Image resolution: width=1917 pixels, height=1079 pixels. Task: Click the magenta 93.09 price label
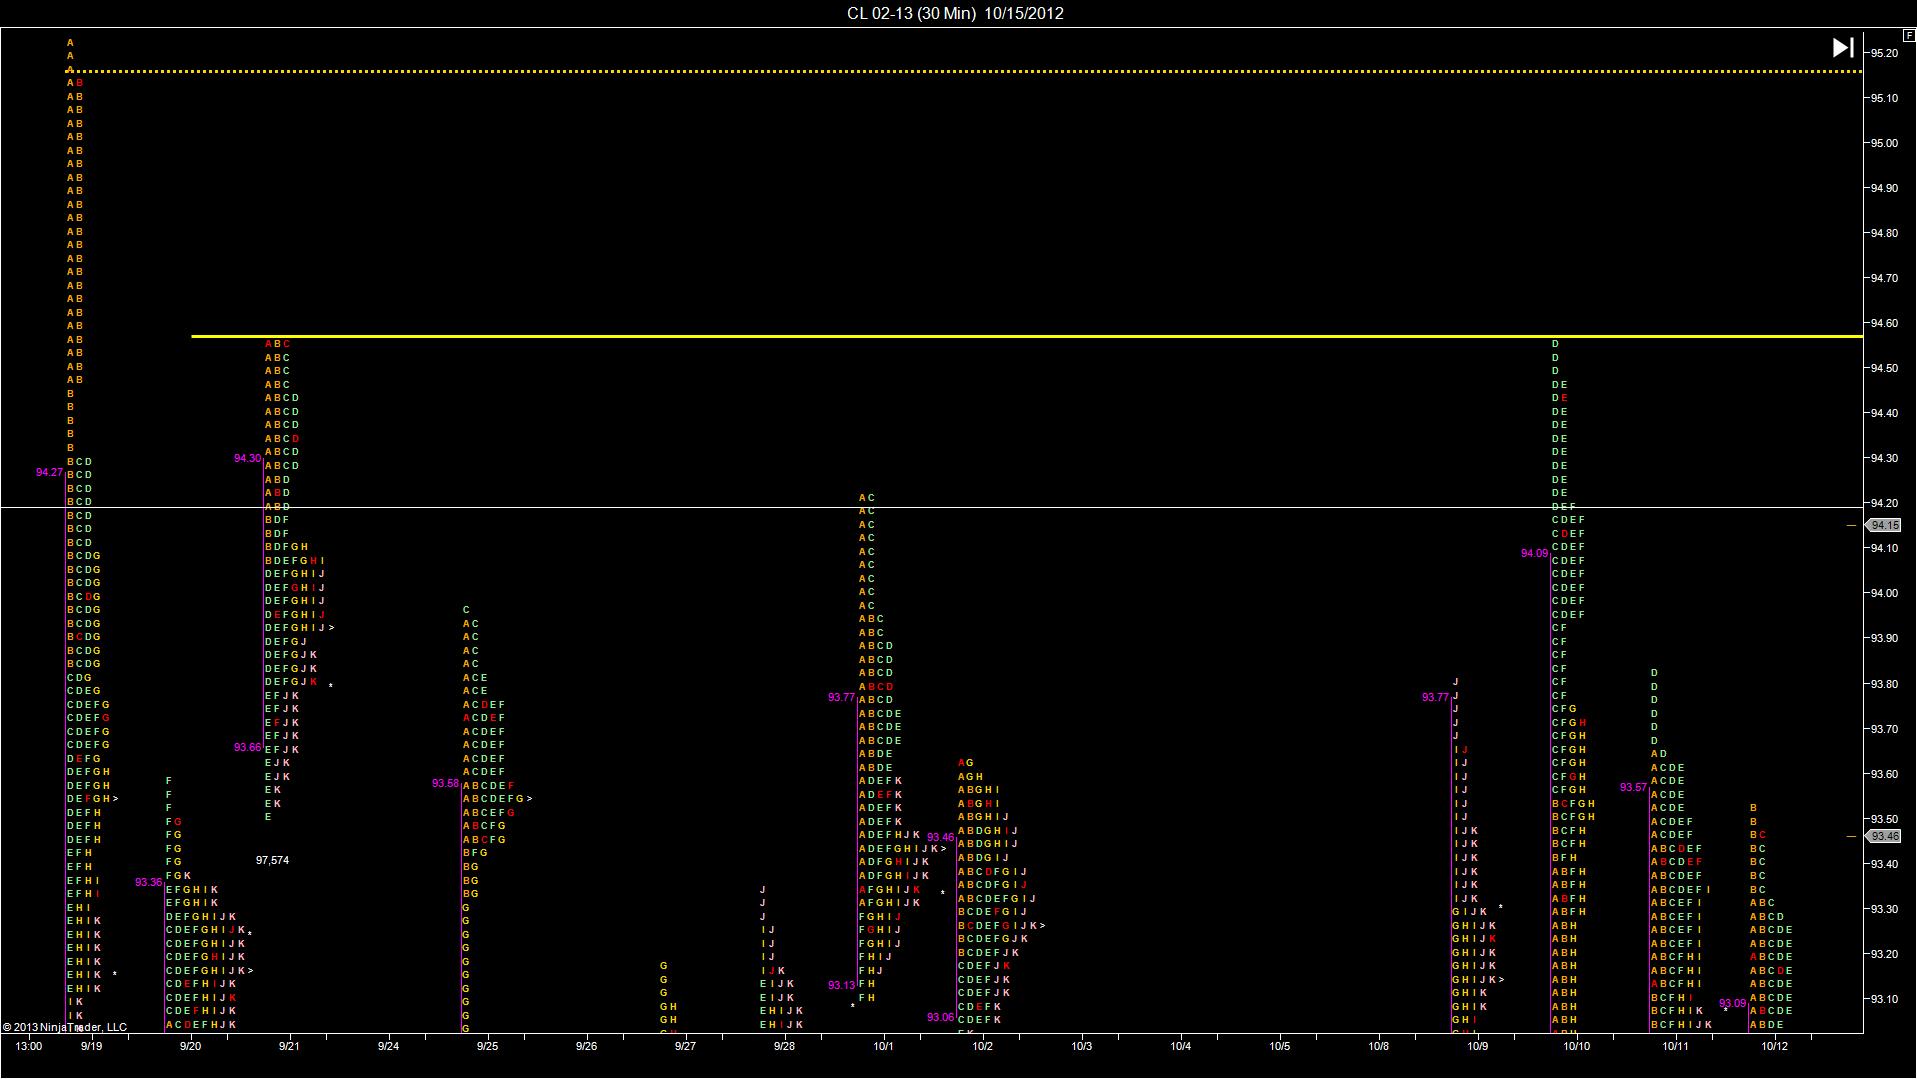(1732, 1003)
